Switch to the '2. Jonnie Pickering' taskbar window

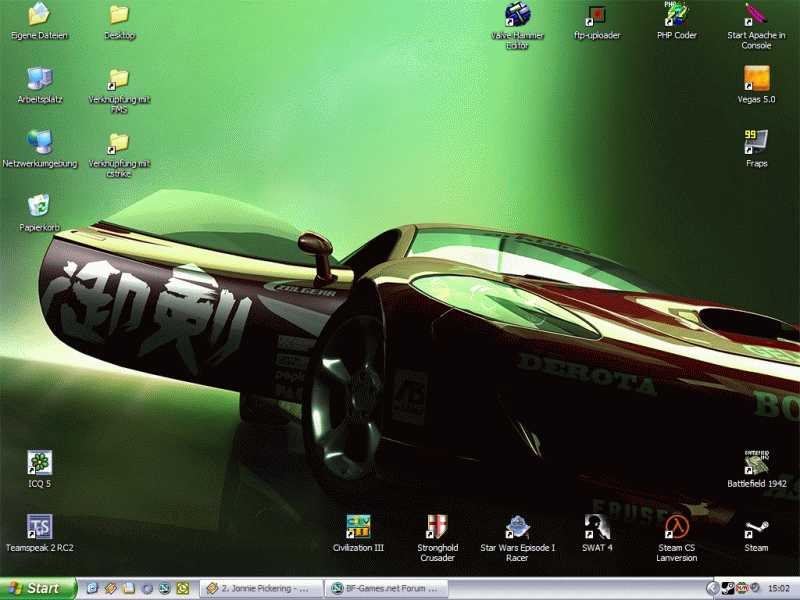(261, 588)
